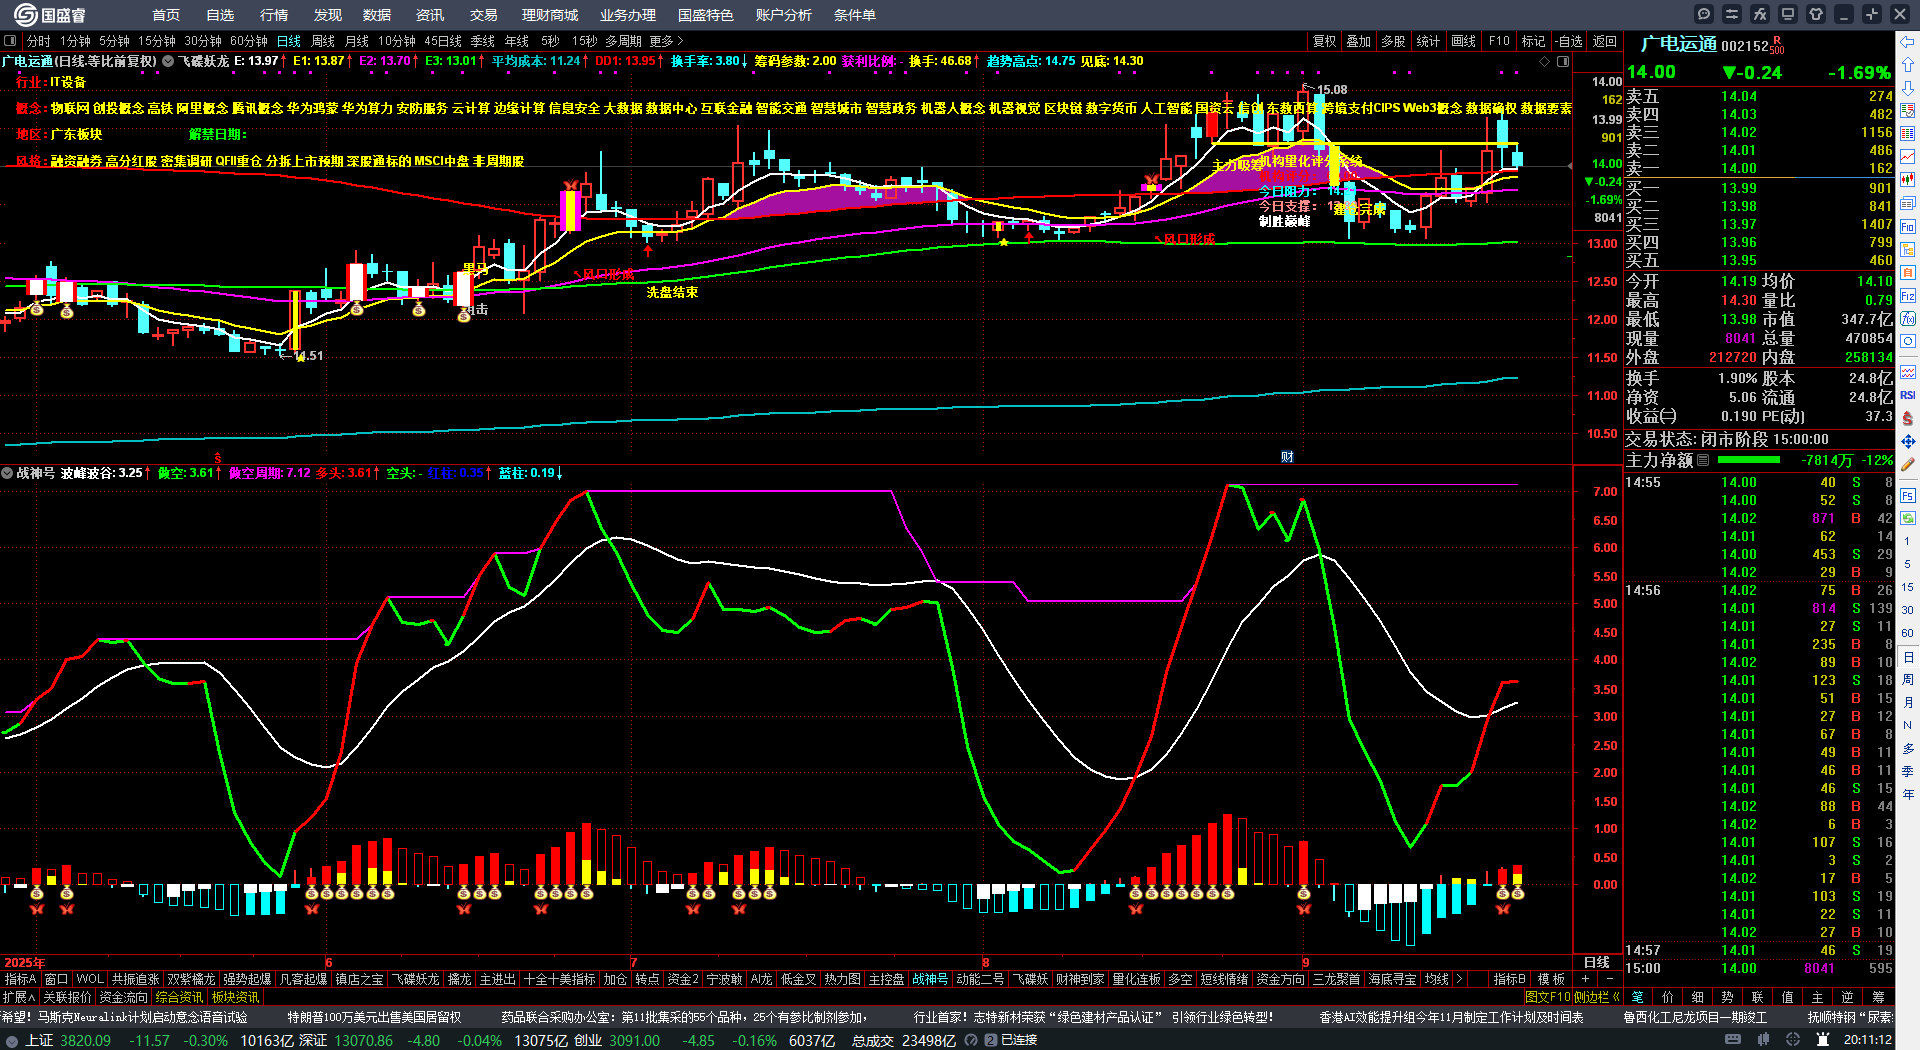Expand the indicator tabs right arrow

pyautogui.click(x=1460, y=979)
